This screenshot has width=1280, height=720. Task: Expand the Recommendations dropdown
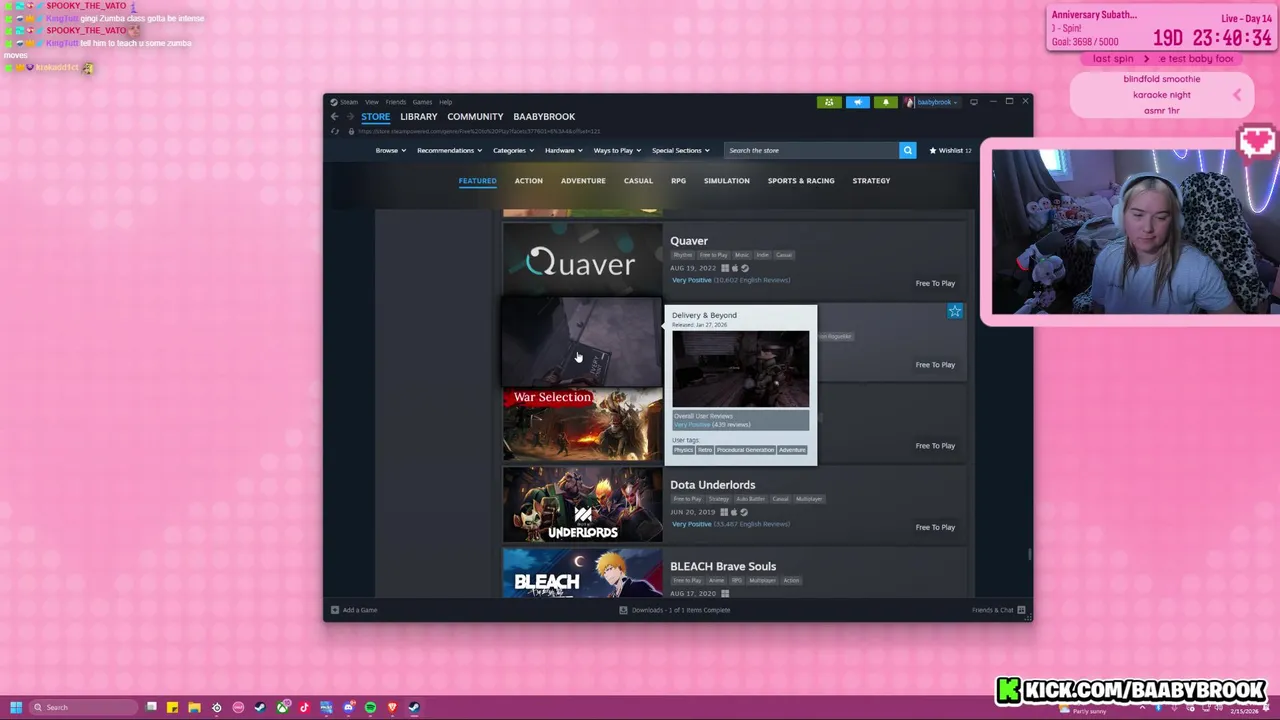[x=449, y=150]
